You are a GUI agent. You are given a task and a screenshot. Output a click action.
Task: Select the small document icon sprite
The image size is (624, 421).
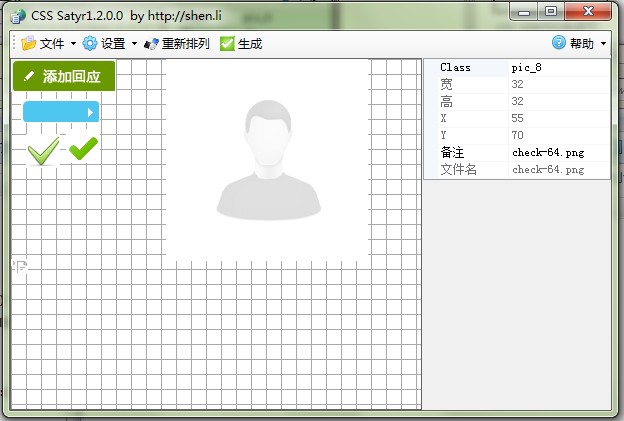coord(21,266)
